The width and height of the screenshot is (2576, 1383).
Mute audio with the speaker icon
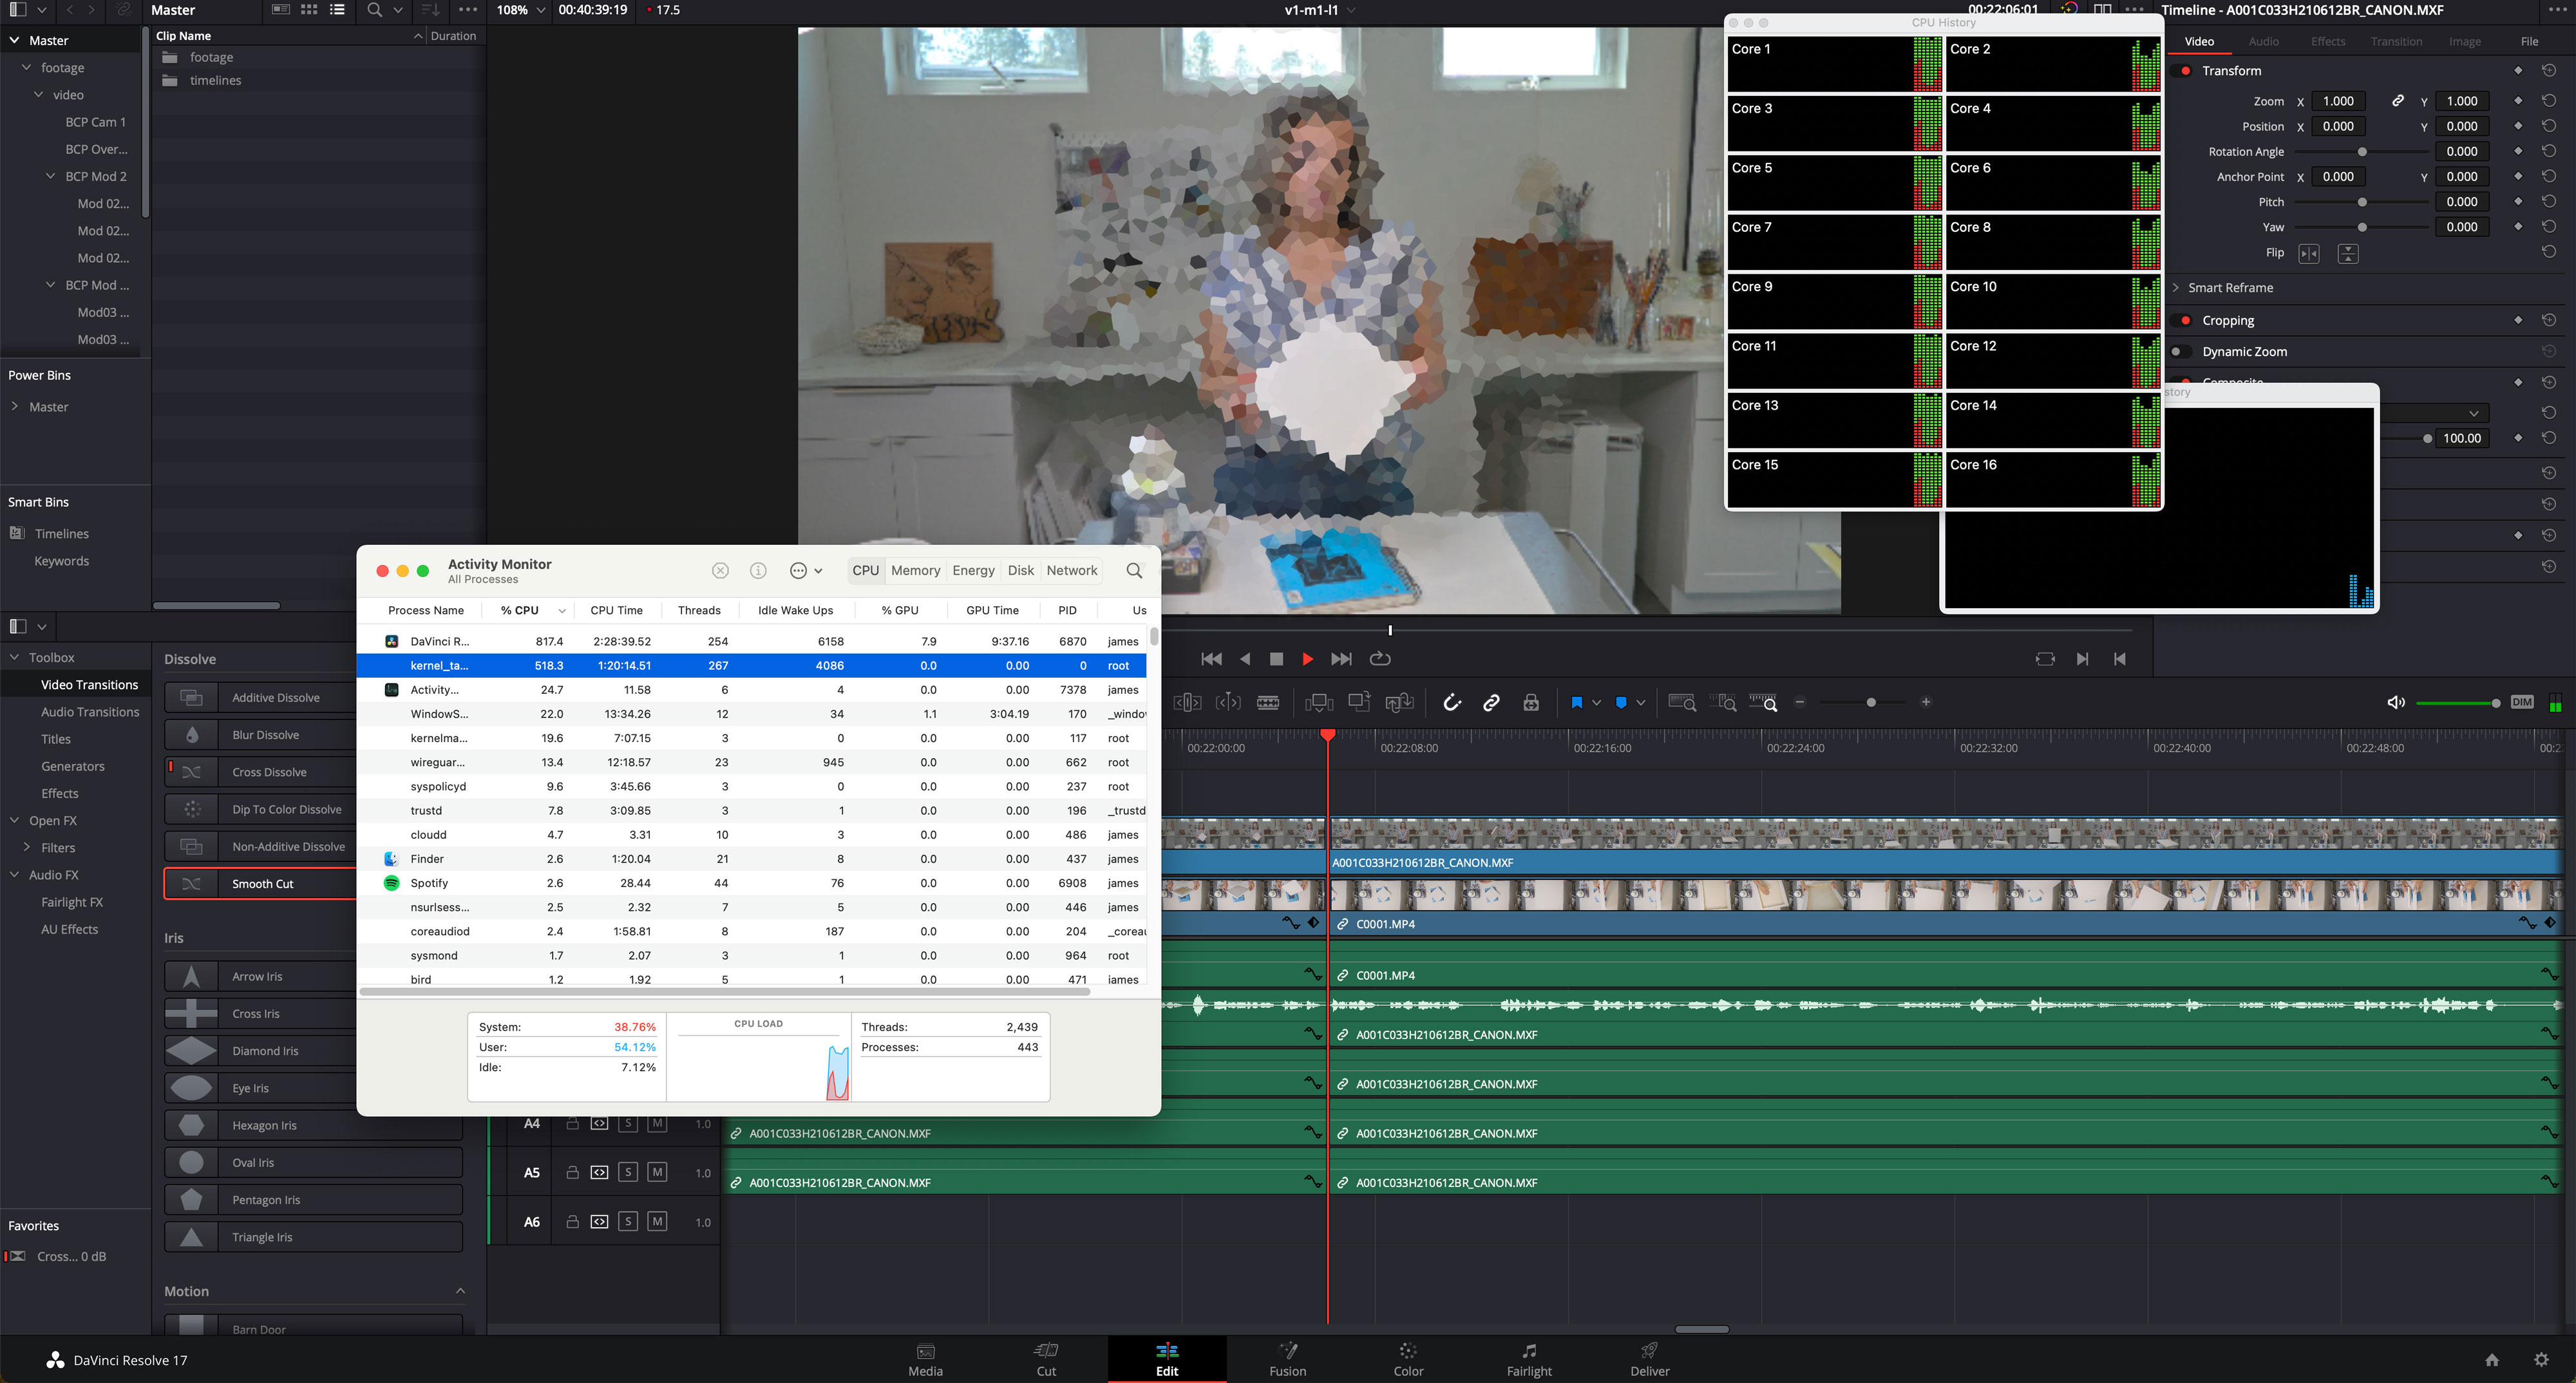tap(2396, 702)
